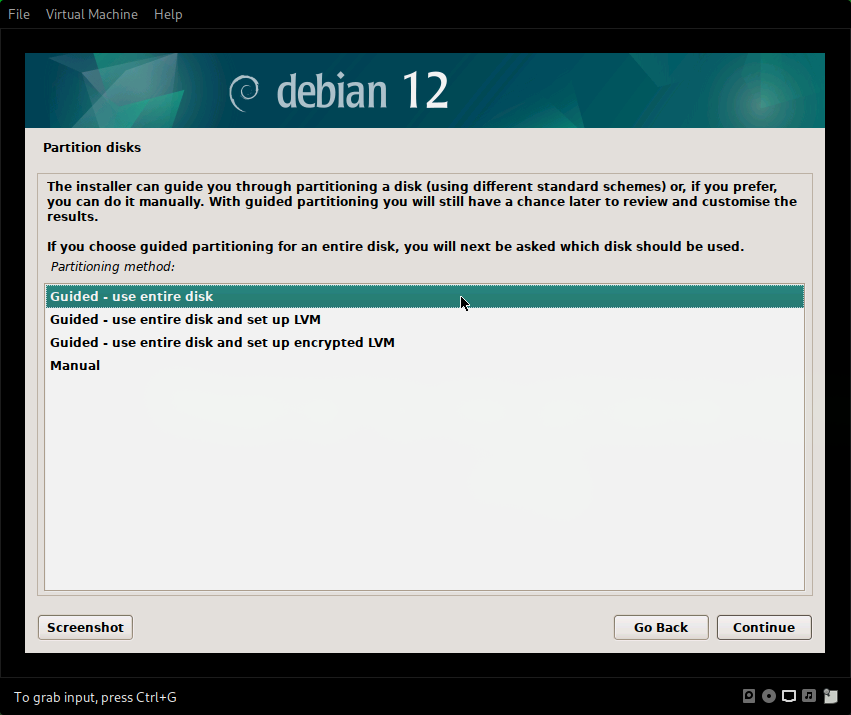This screenshot has width=851, height=715.
Task: Take an installer screenshot with Screenshot button
Action: click(x=85, y=627)
